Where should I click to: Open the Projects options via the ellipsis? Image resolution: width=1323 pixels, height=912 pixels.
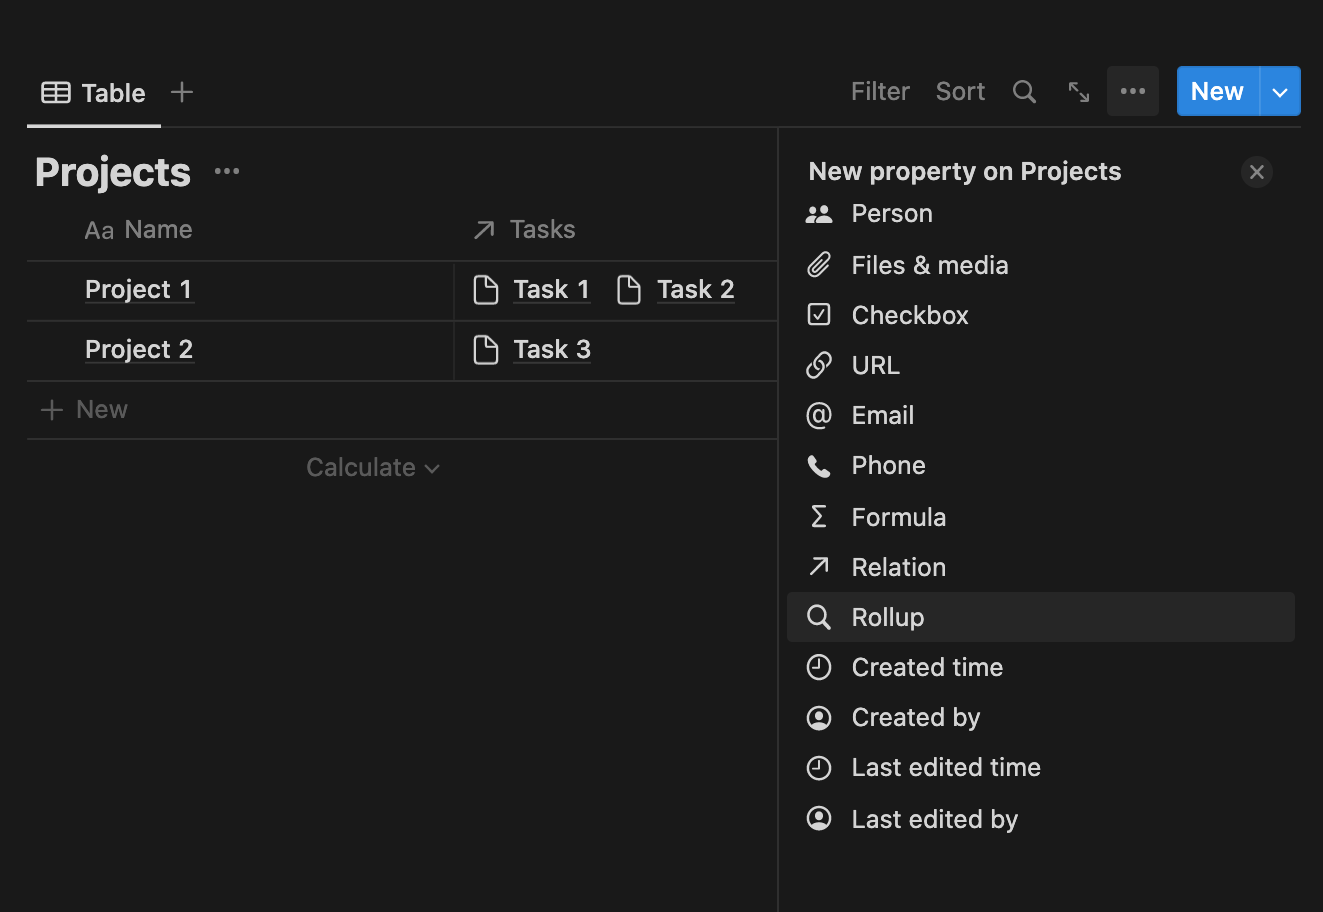(x=226, y=170)
